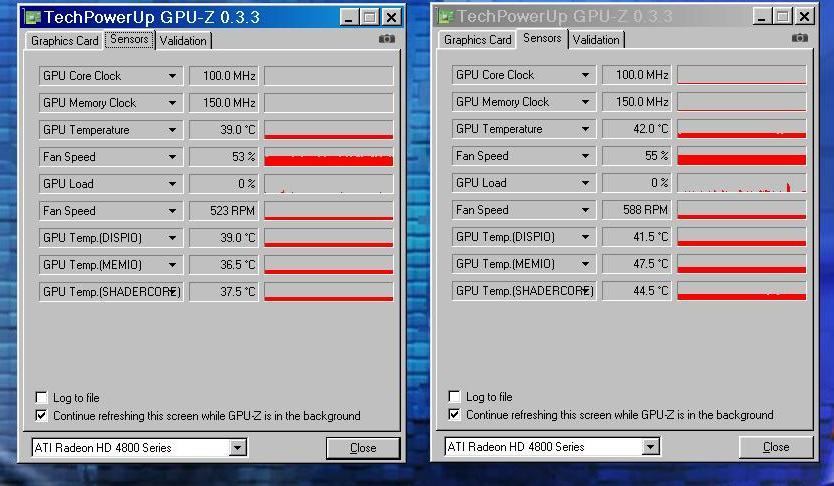Click the 47.5 °C MEMIO value in the right window

pyautogui.click(x=637, y=264)
